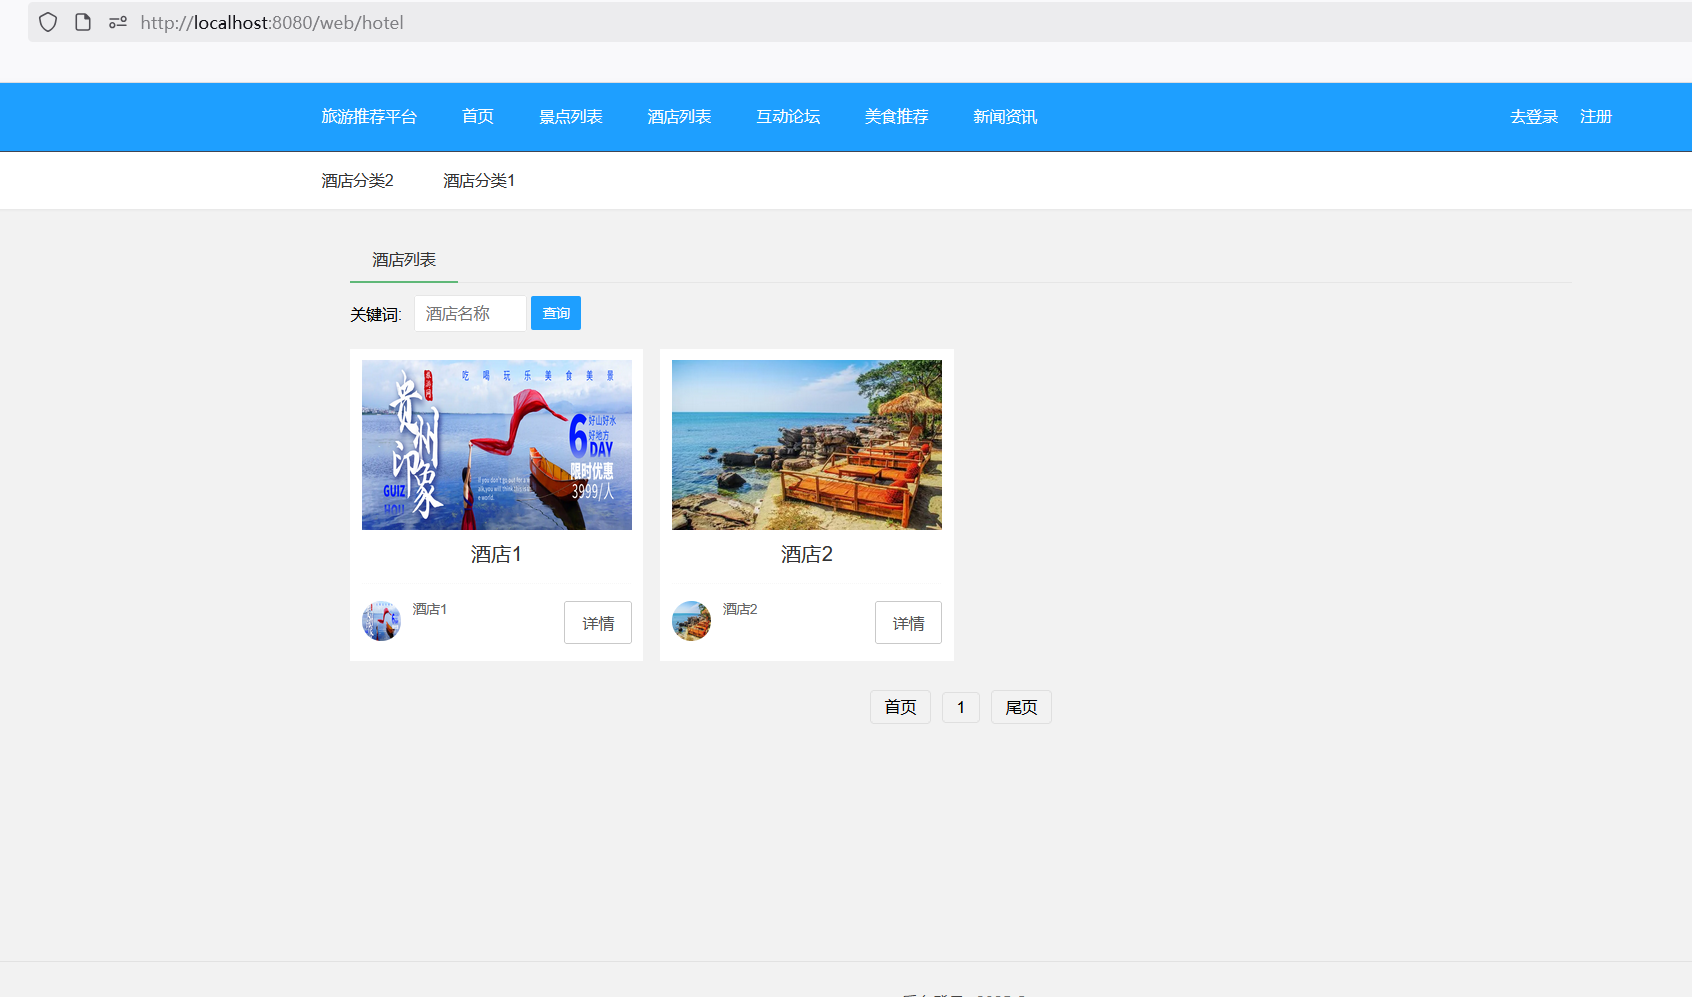Open the site permissions icon

(118, 22)
